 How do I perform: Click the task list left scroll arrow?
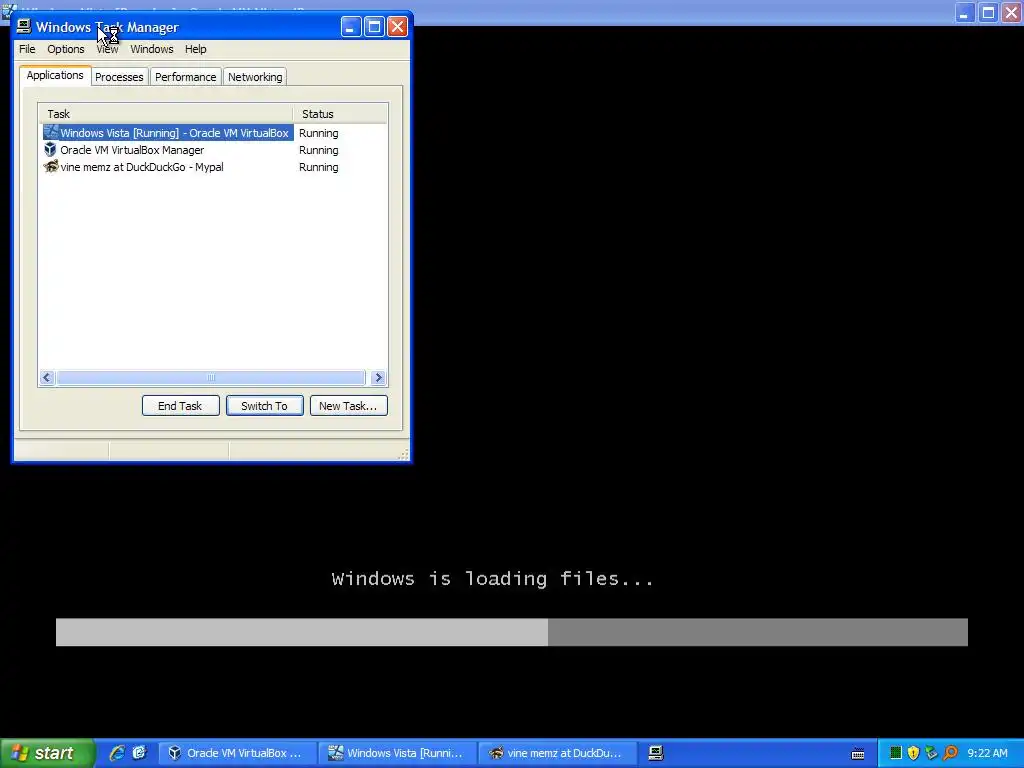47,377
